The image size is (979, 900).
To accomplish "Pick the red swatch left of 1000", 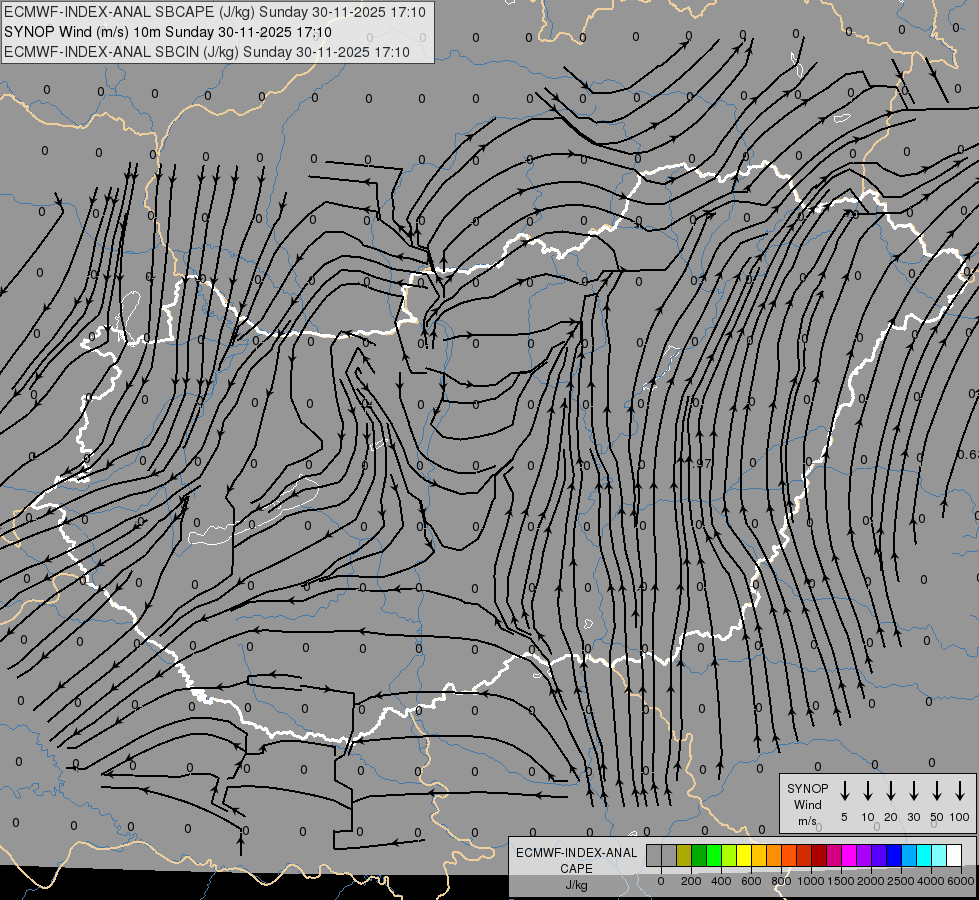I will click(804, 855).
